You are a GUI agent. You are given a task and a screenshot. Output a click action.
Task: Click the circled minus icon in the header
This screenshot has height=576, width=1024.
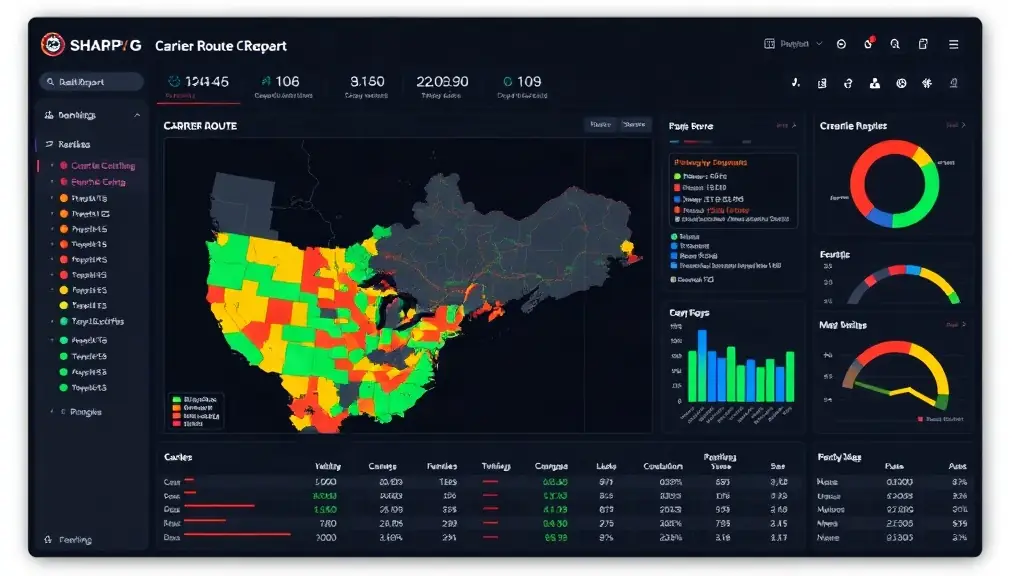tap(841, 44)
